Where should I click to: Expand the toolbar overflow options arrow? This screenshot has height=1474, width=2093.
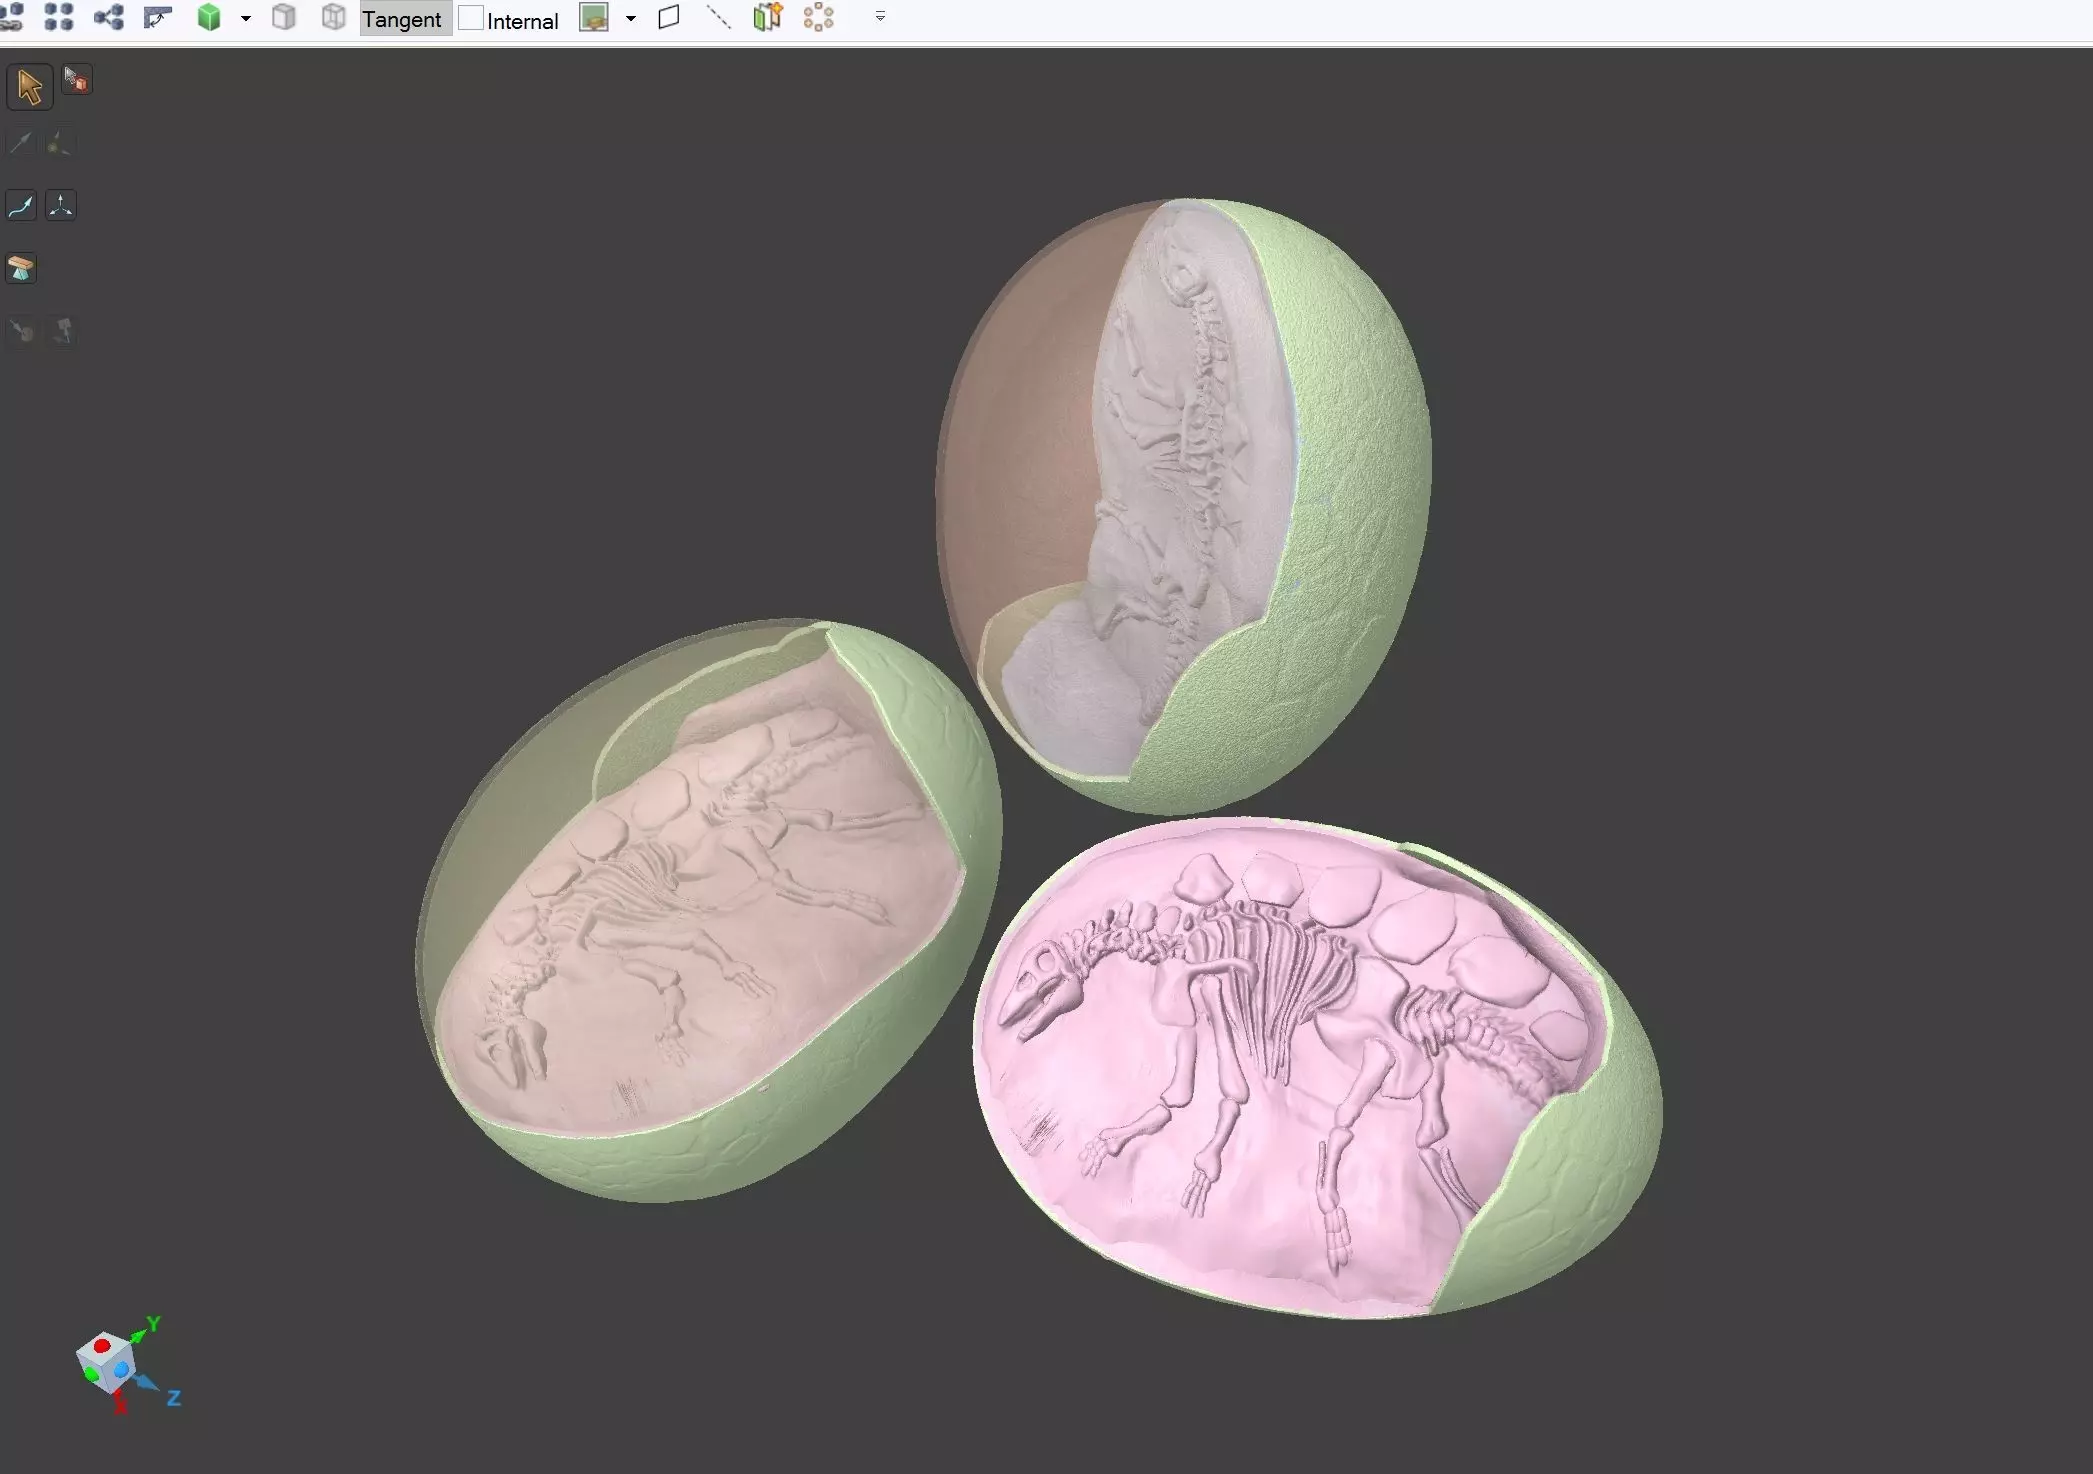pos(880,17)
